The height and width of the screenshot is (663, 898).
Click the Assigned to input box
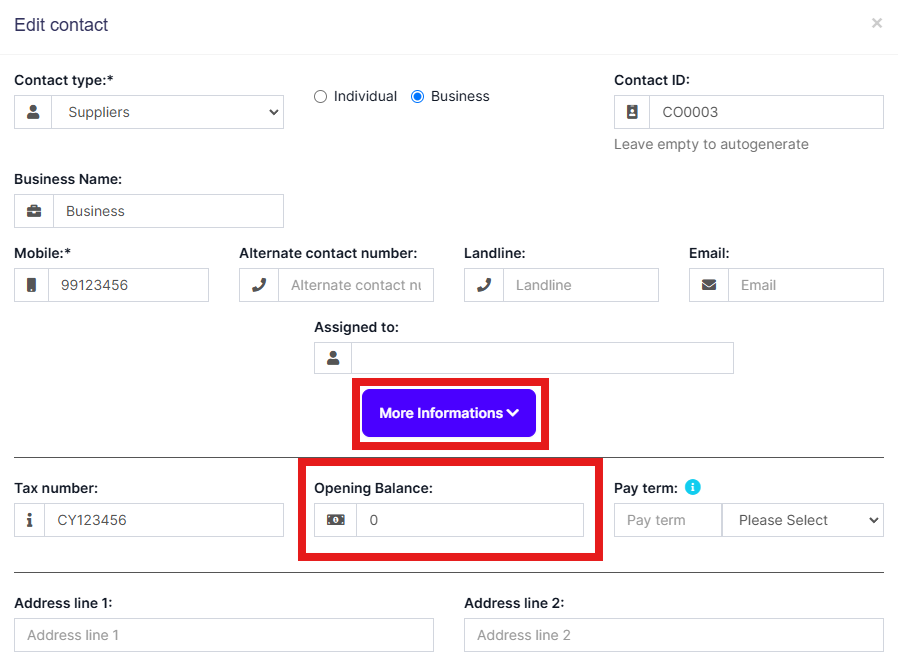coord(542,358)
